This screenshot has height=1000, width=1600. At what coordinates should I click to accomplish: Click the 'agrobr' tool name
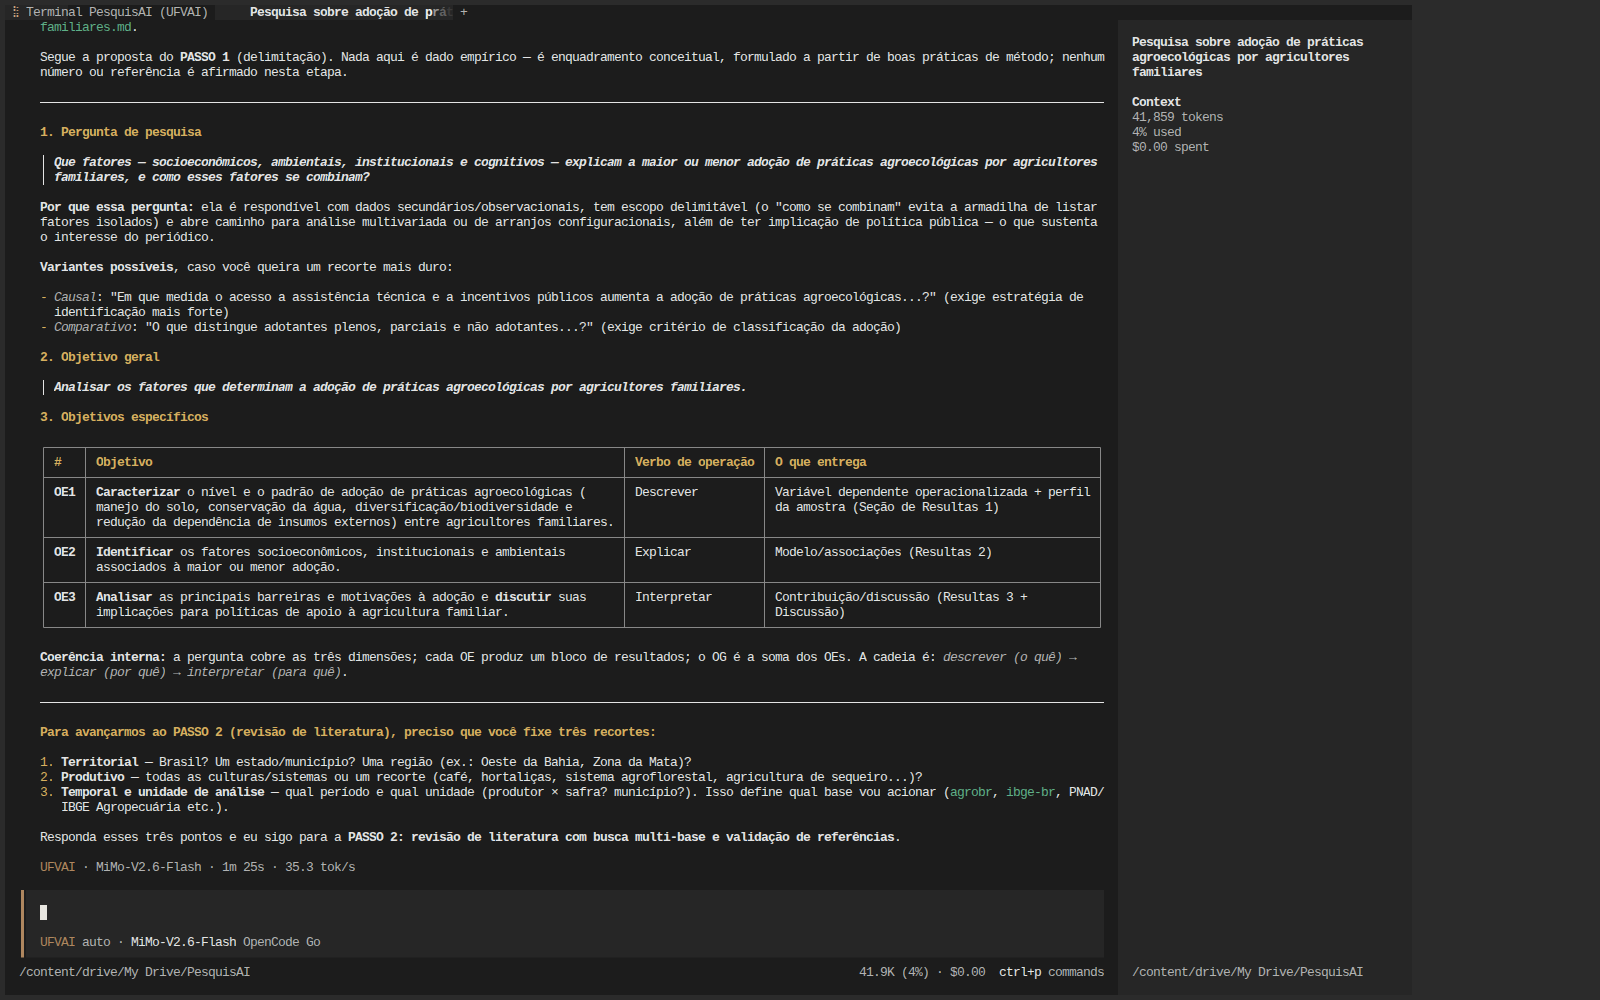tap(971, 792)
